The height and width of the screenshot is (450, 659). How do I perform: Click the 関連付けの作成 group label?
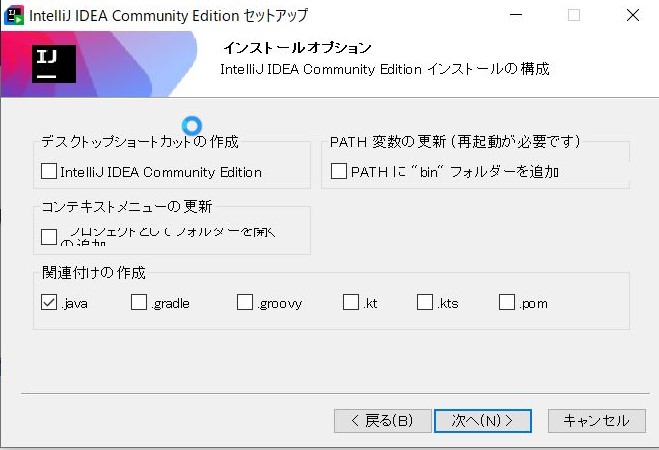94,273
